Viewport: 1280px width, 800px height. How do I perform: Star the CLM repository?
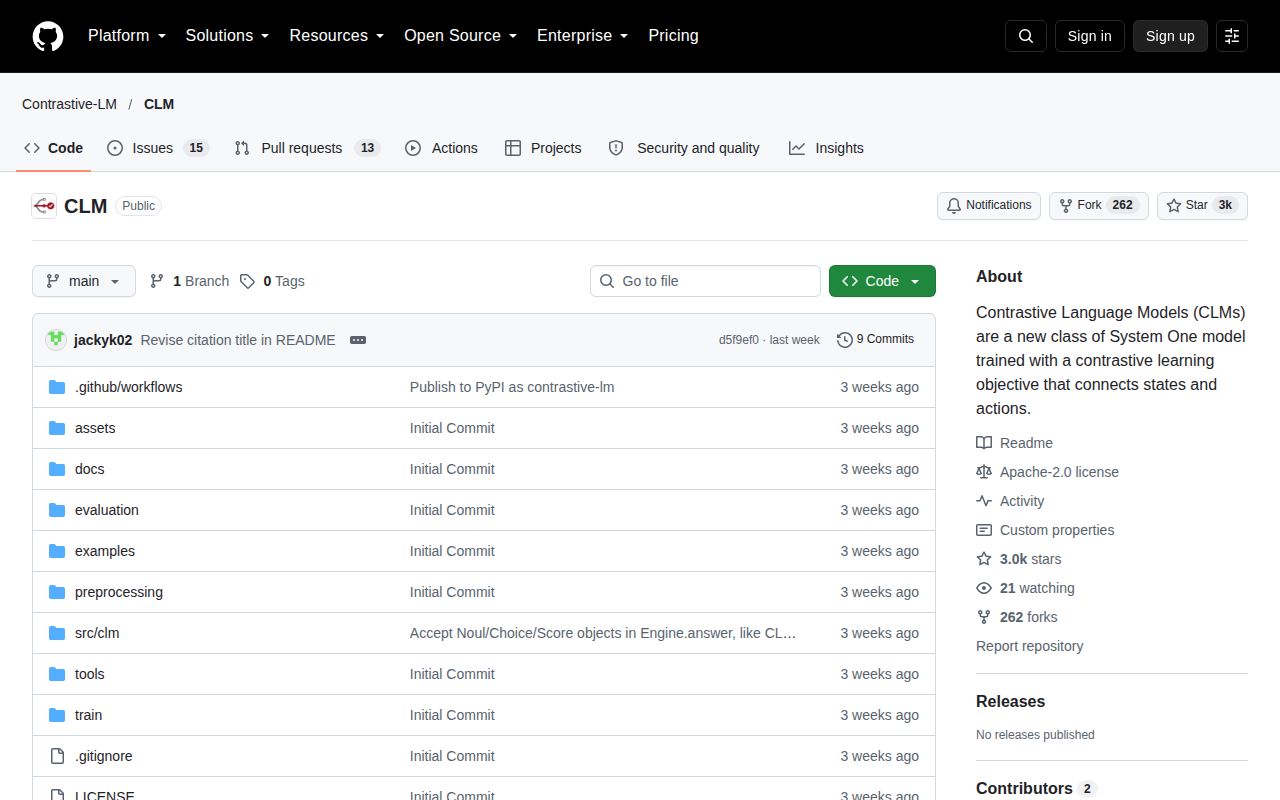pyautogui.click(x=1202, y=205)
